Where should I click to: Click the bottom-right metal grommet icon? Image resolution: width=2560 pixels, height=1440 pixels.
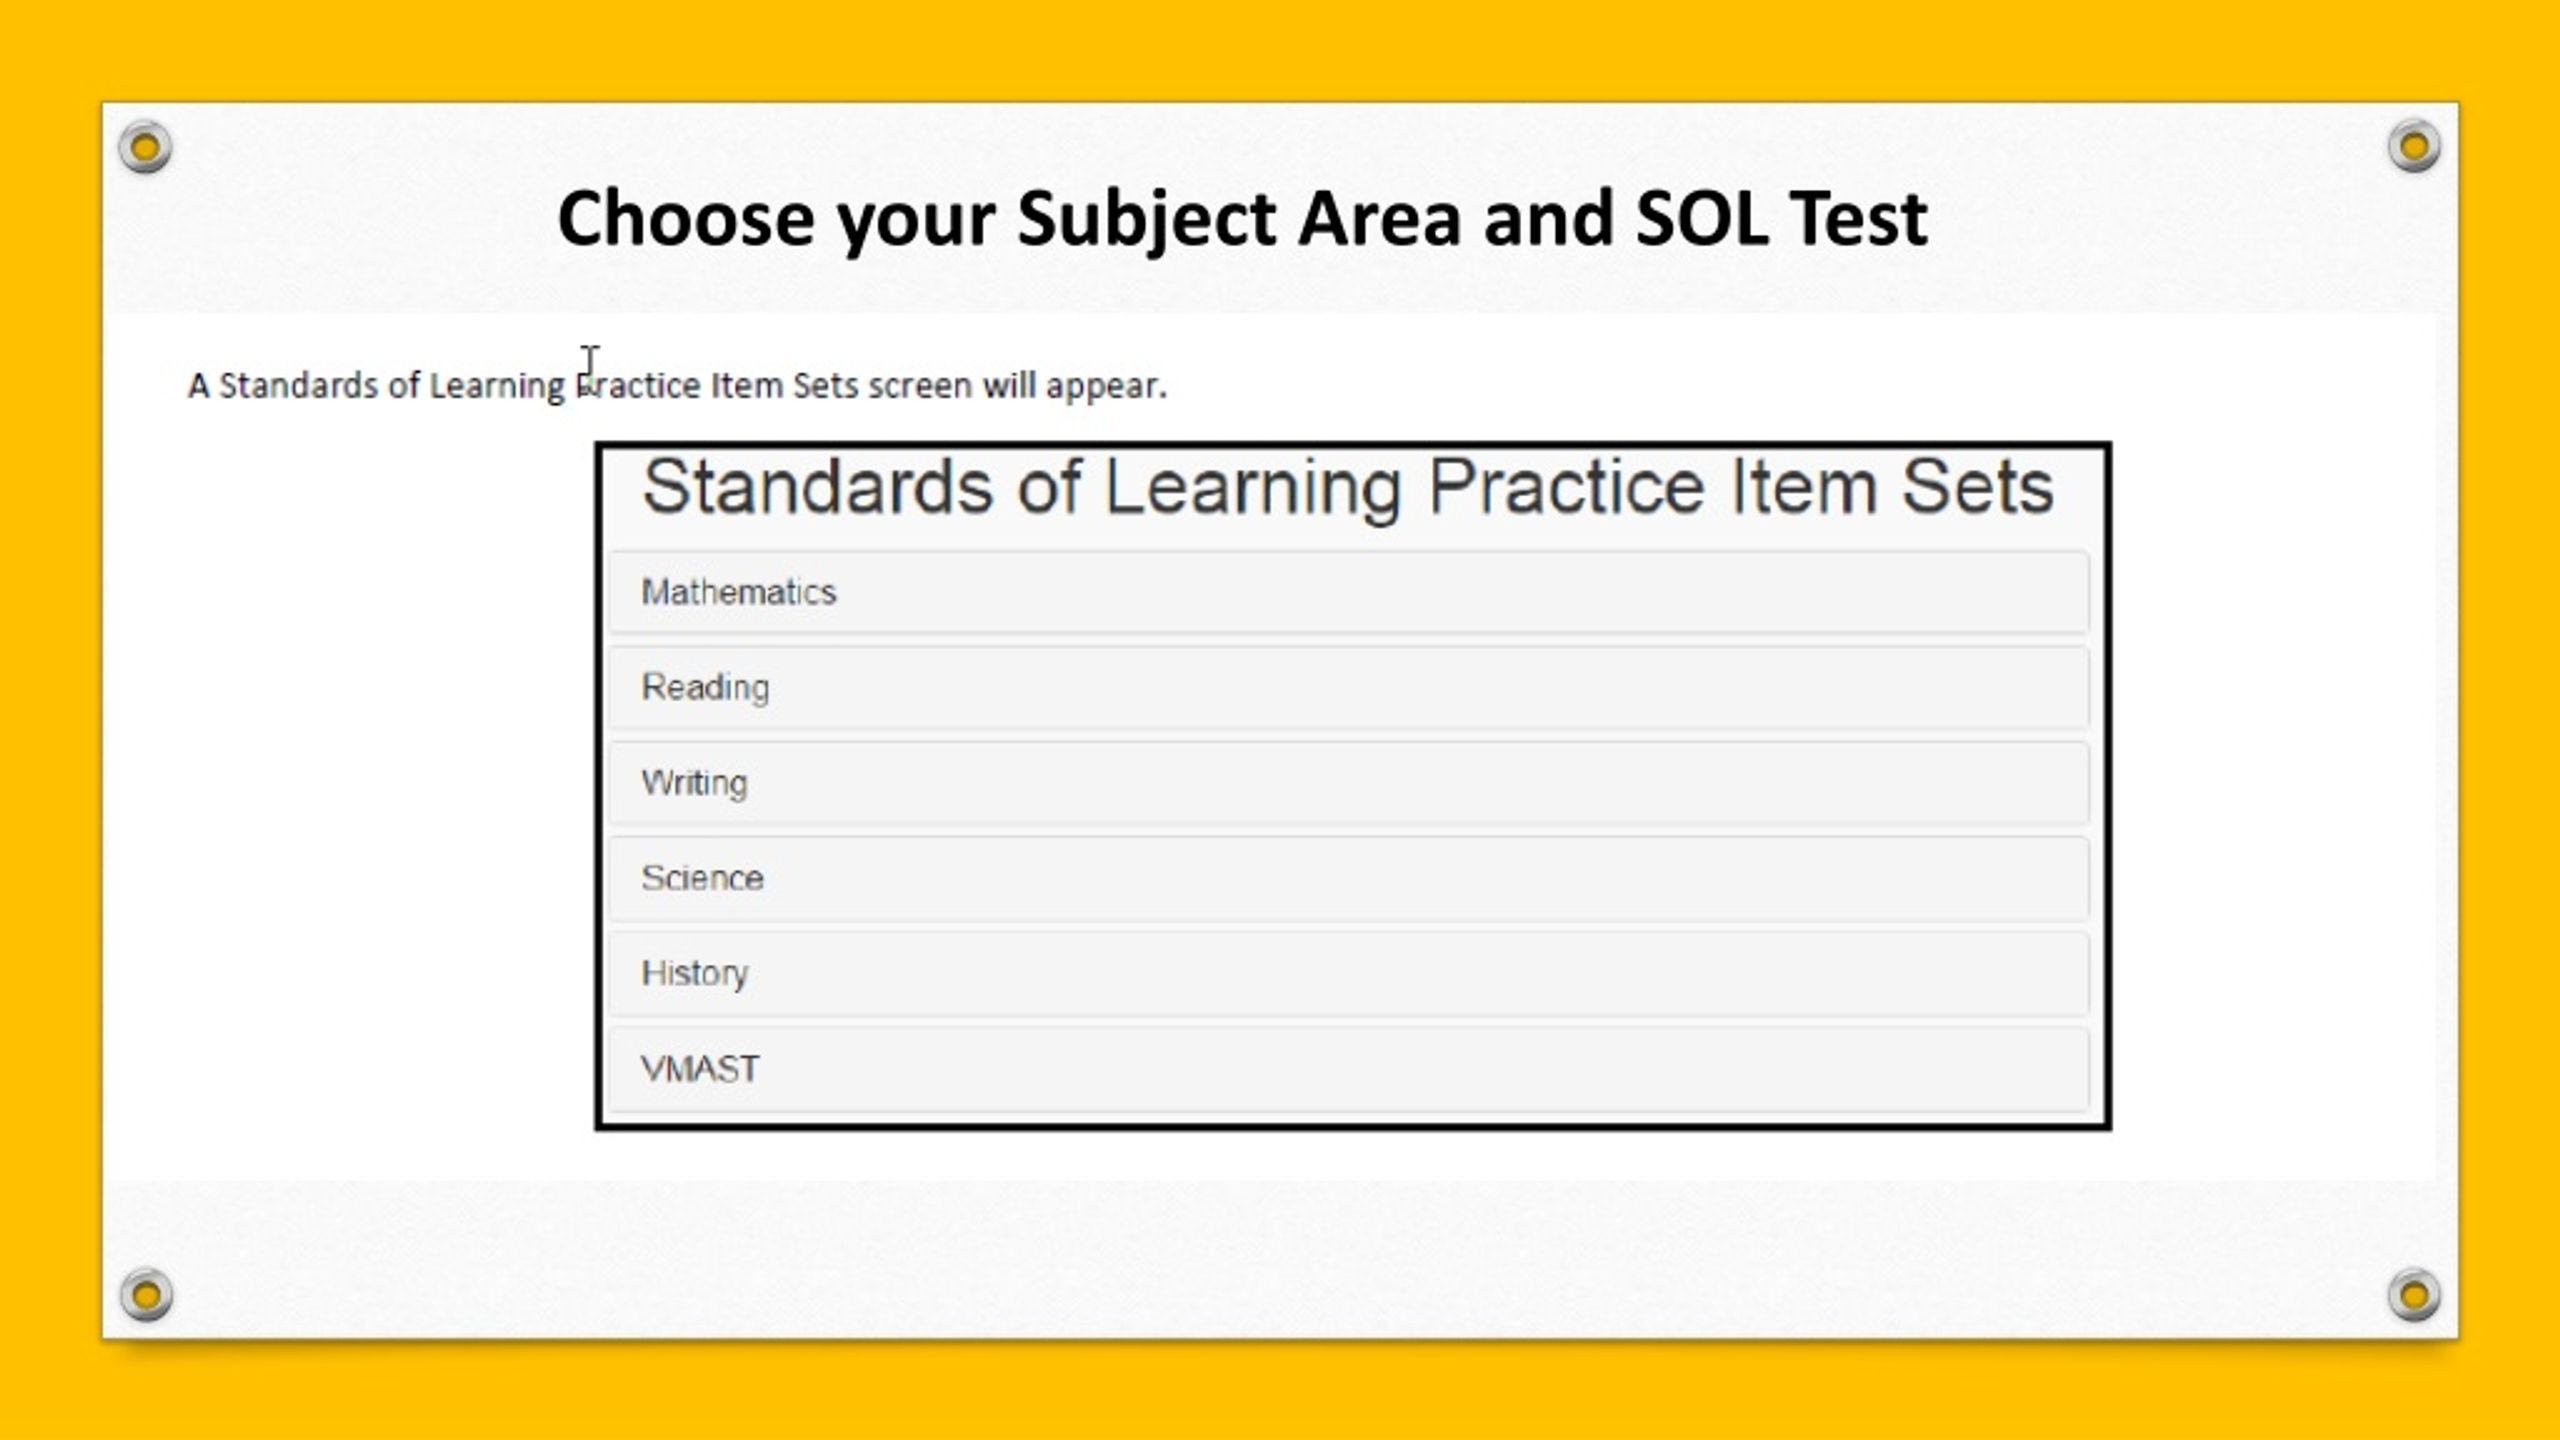click(2414, 1295)
